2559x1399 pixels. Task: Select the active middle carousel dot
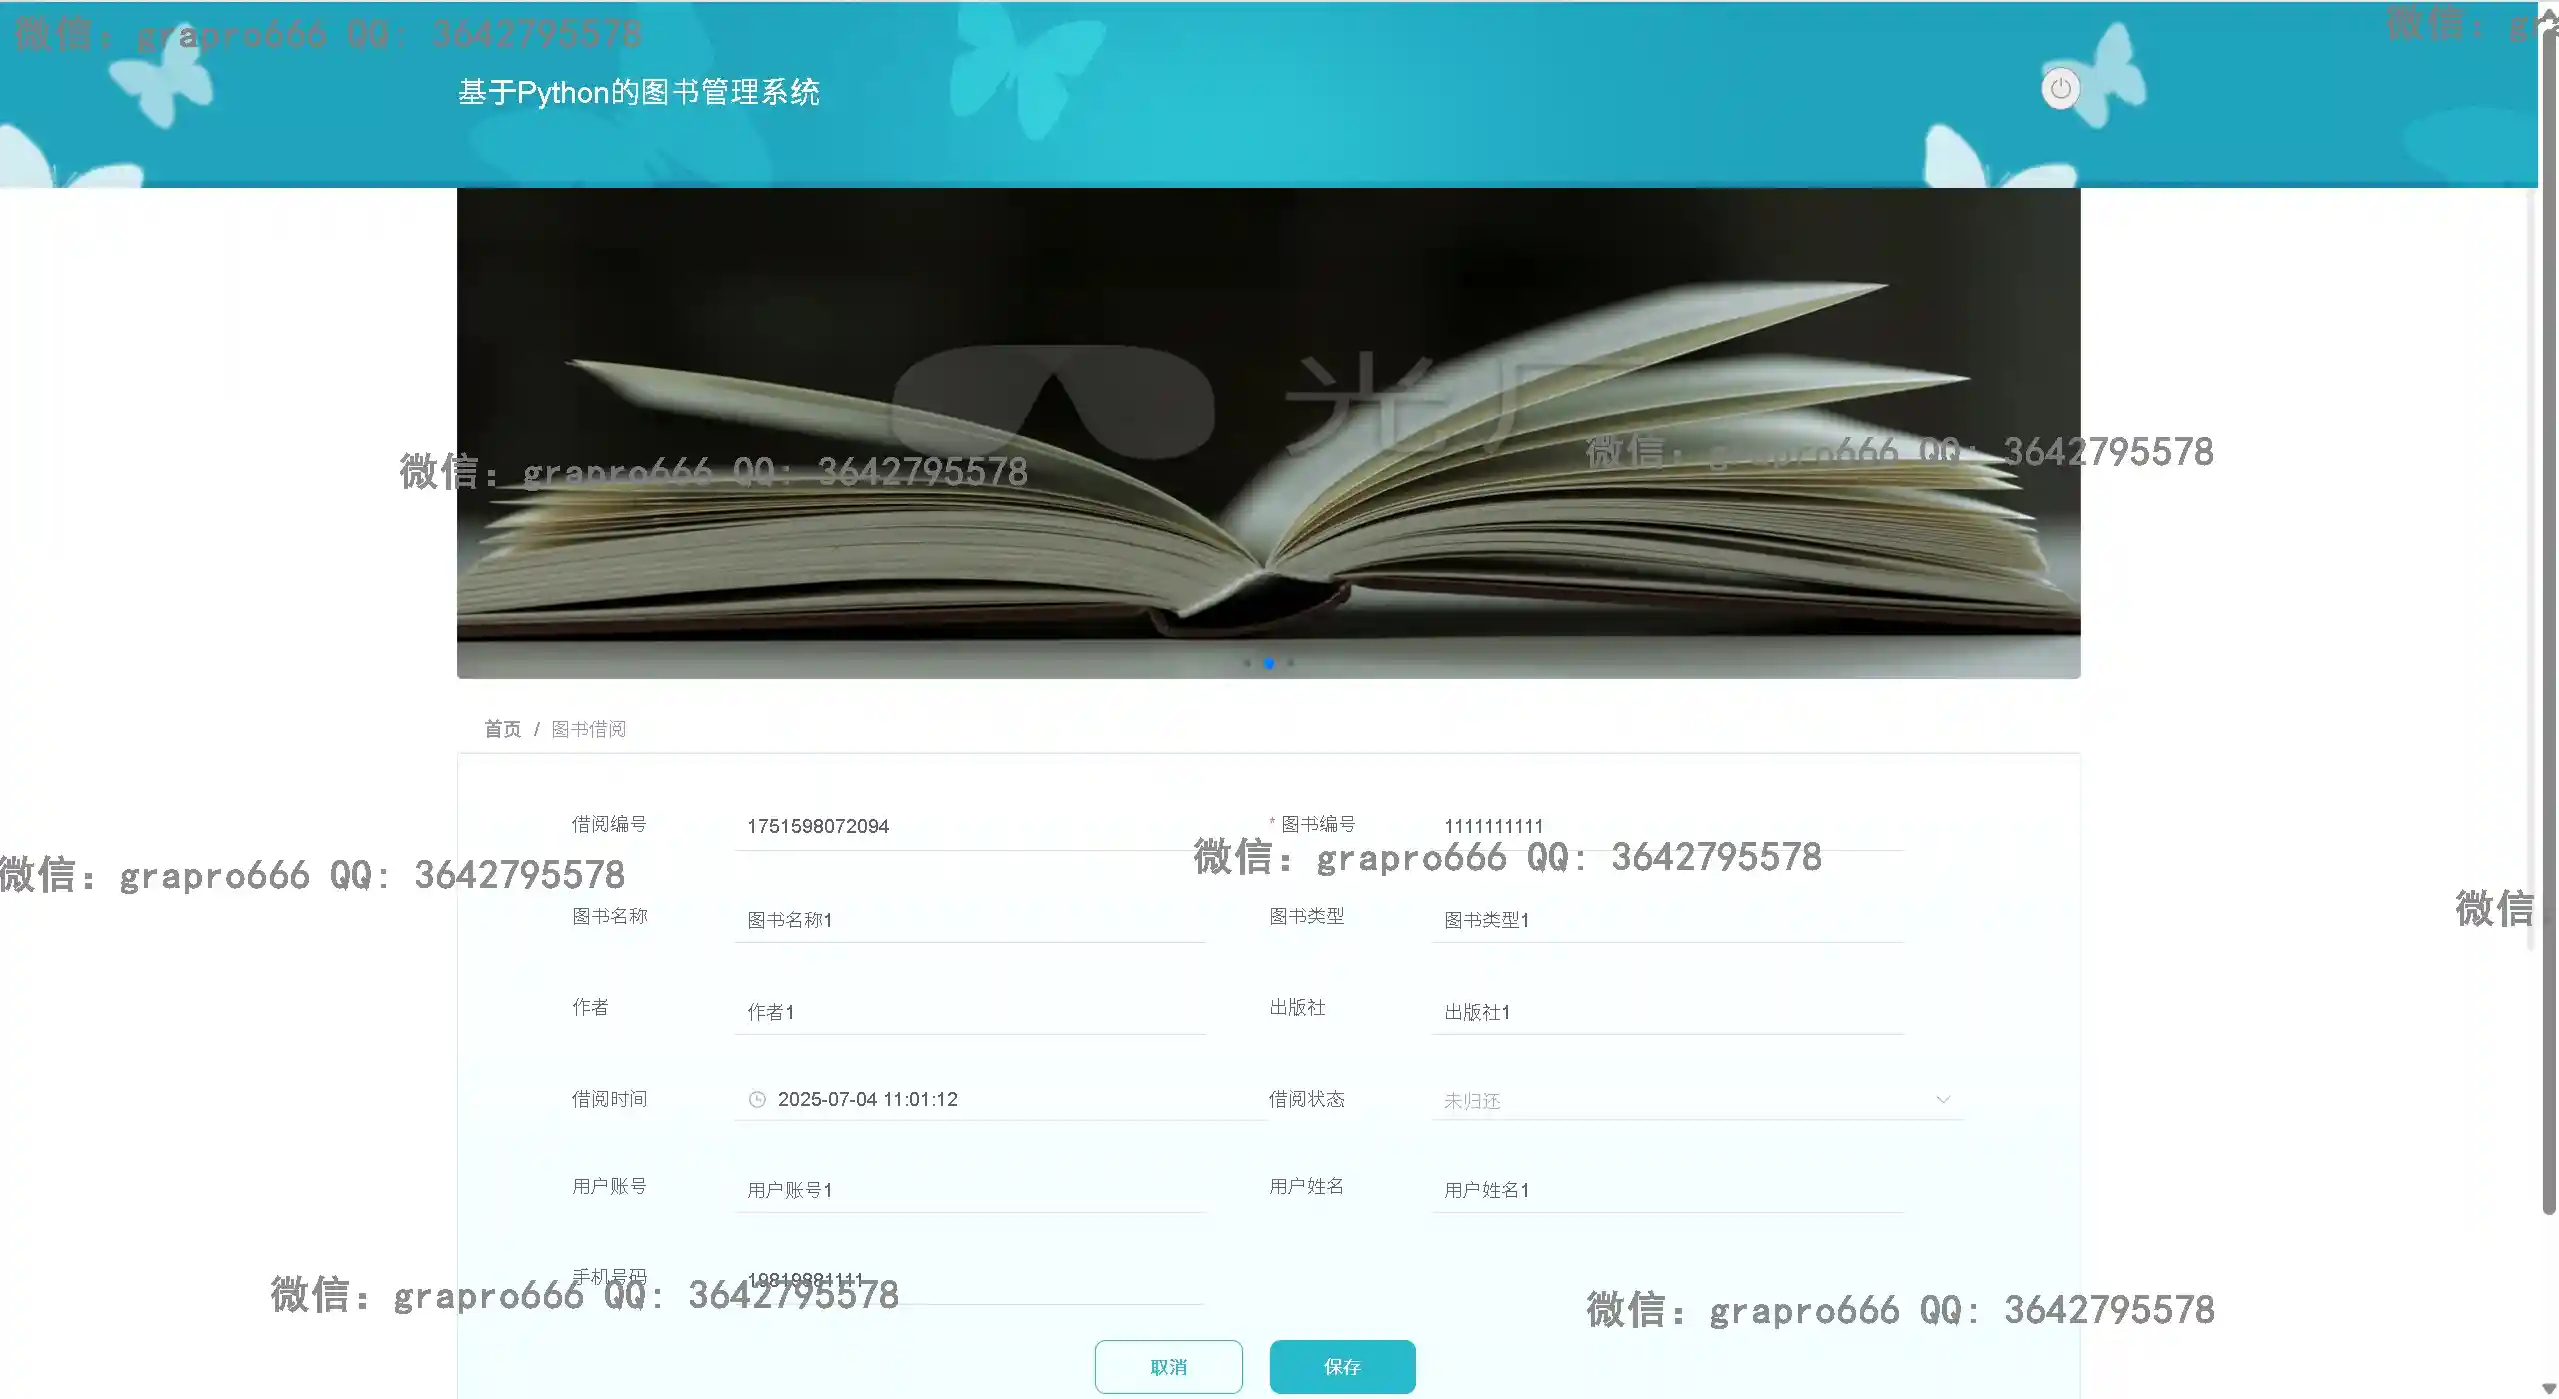coord(1268,663)
